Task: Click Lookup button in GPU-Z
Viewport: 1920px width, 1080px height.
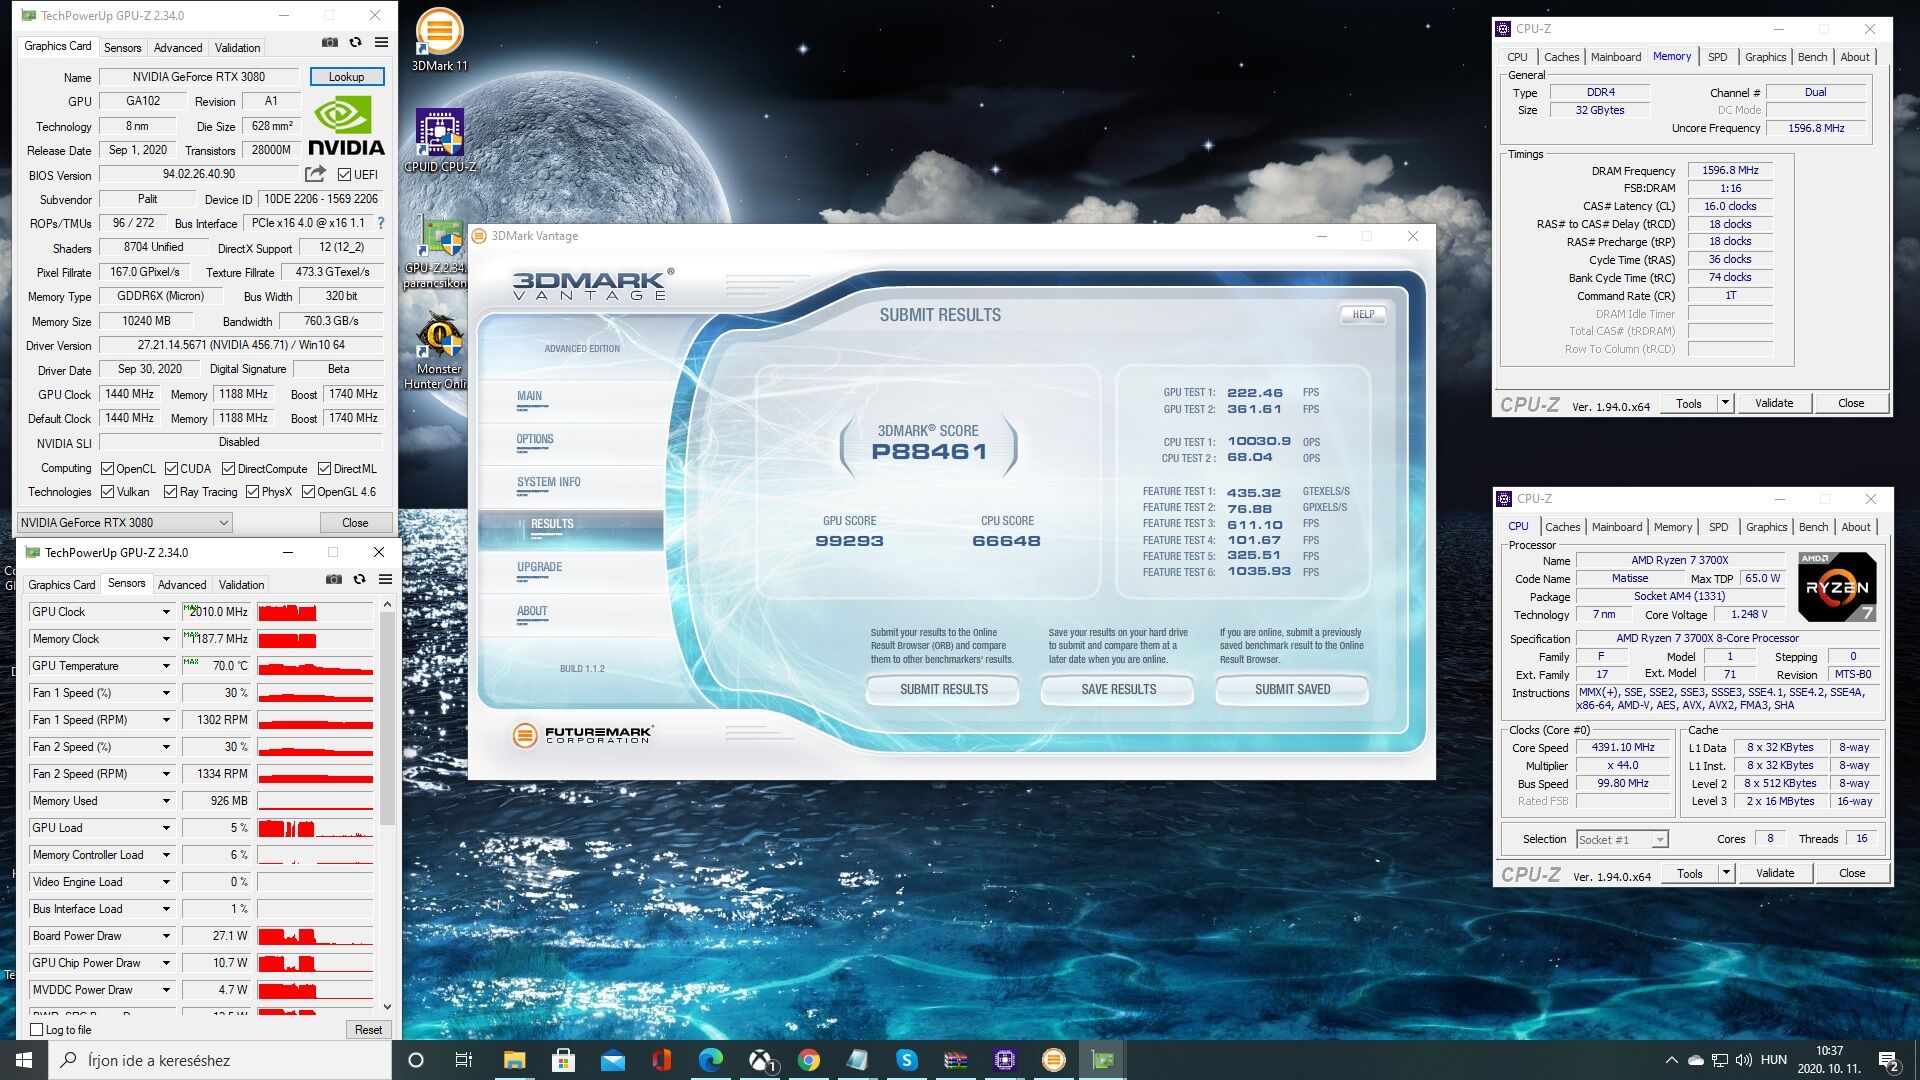Action: tap(346, 77)
